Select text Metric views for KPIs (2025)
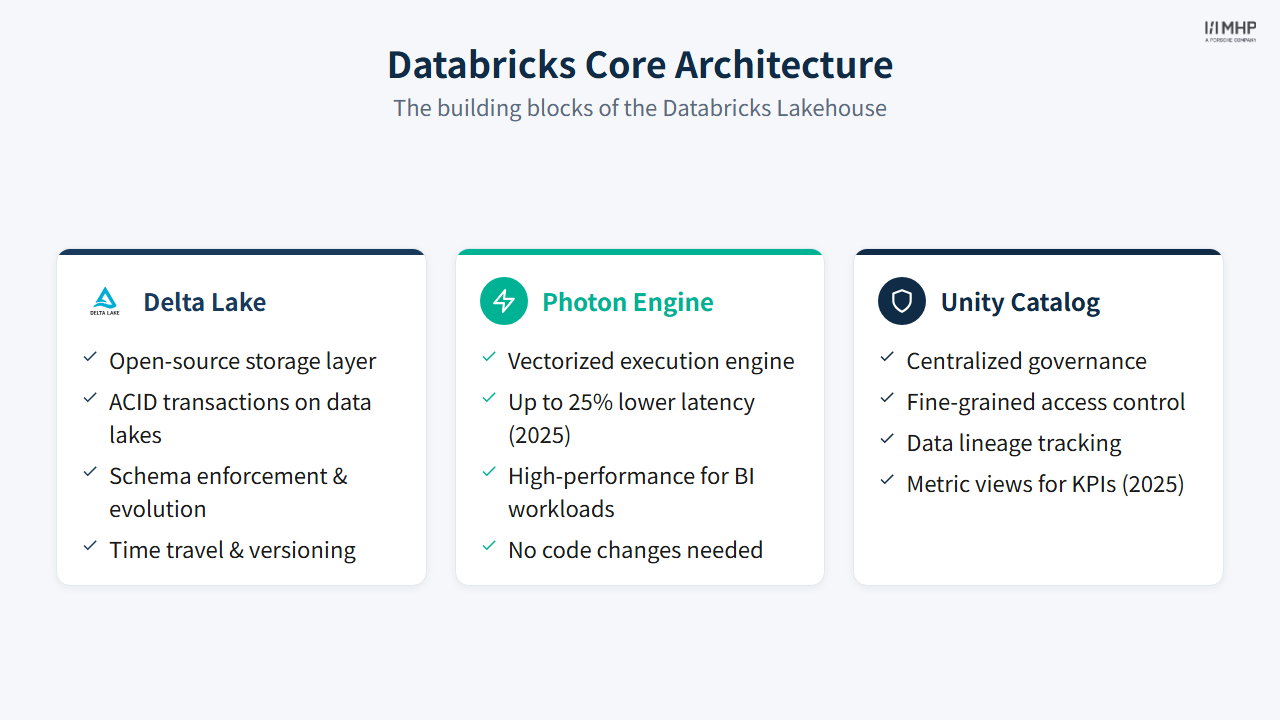Screen dimensions: 1280x720 point(1045,484)
